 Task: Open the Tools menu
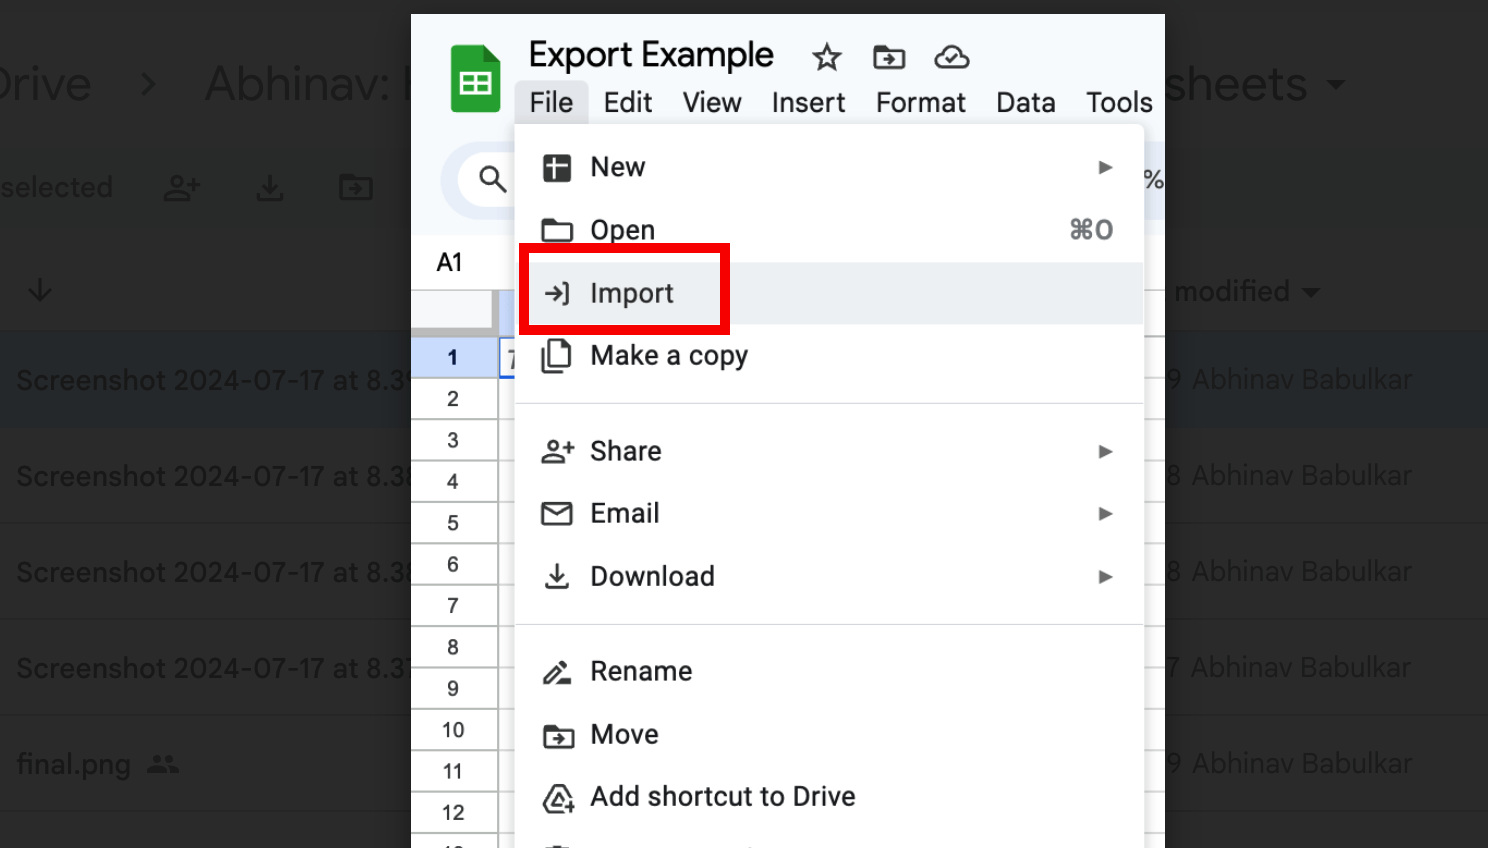click(1118, 102)
